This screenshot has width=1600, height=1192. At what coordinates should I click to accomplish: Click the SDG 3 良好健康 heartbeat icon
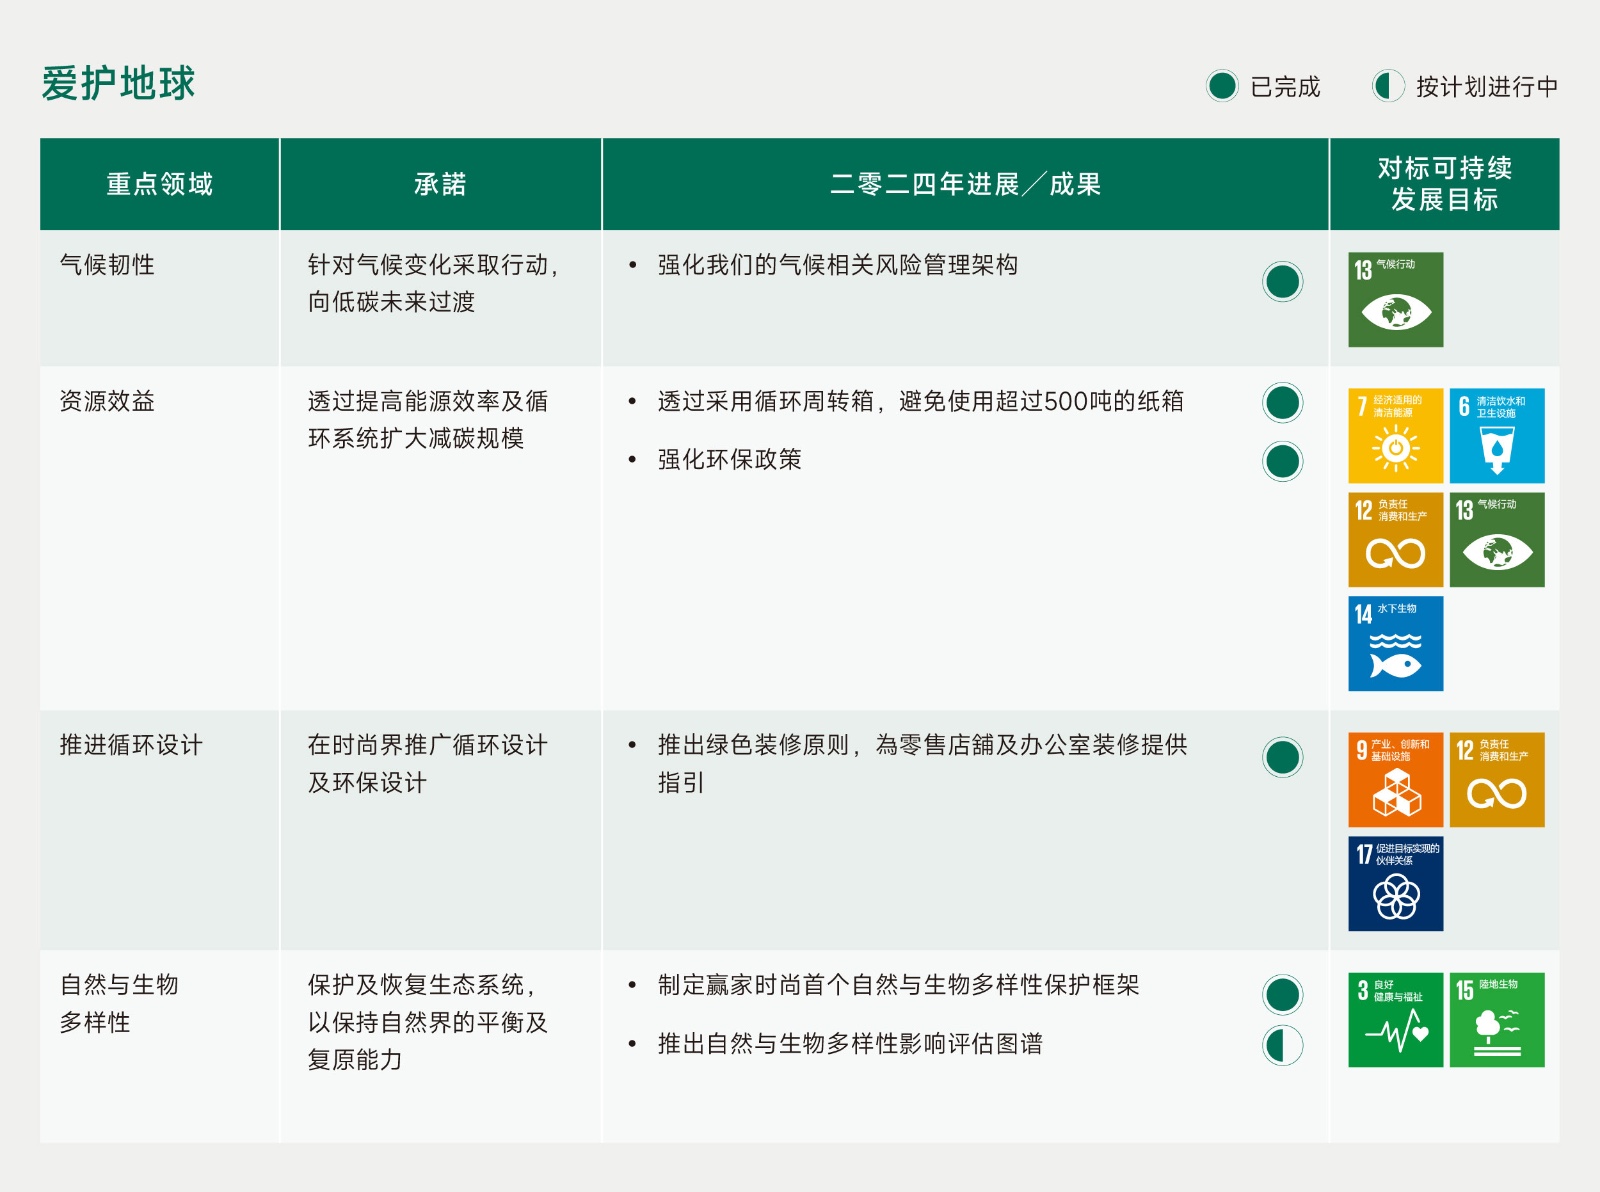pos(1395,1020)
